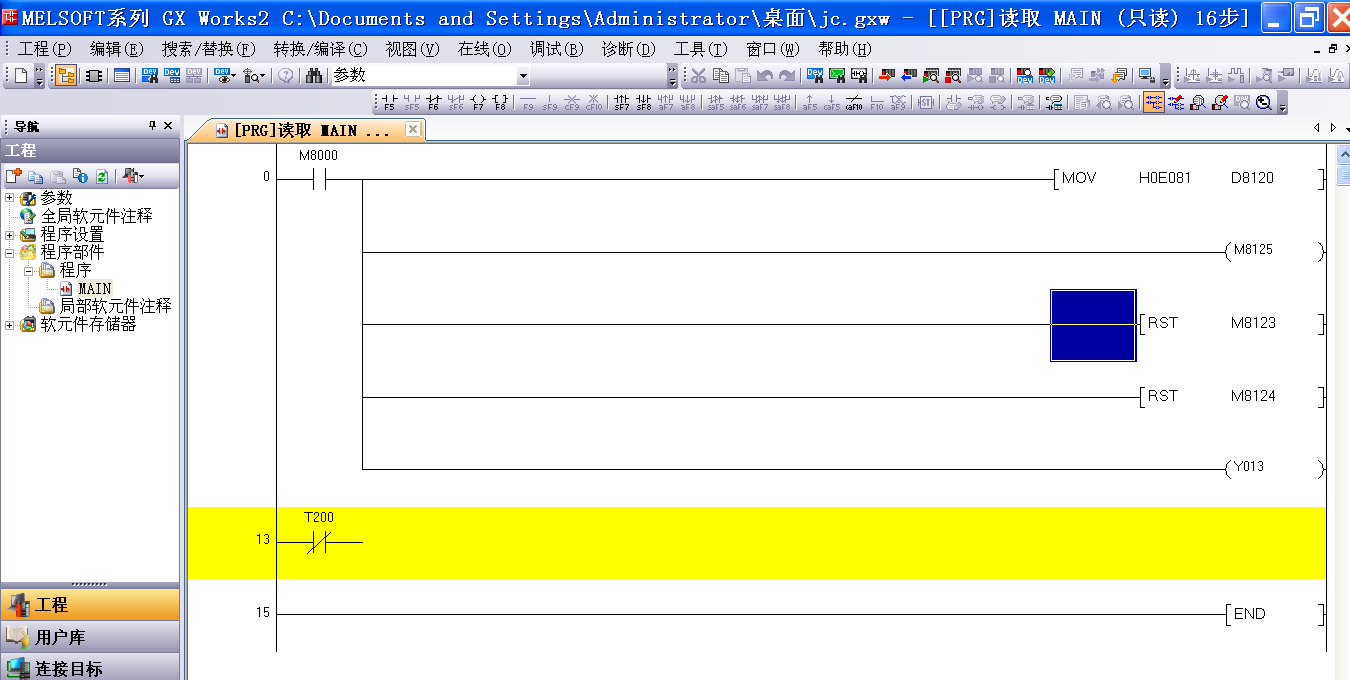Open the 在线(O) menu
The width and height of the screenshot is (1350, 680).
(484, 49)
